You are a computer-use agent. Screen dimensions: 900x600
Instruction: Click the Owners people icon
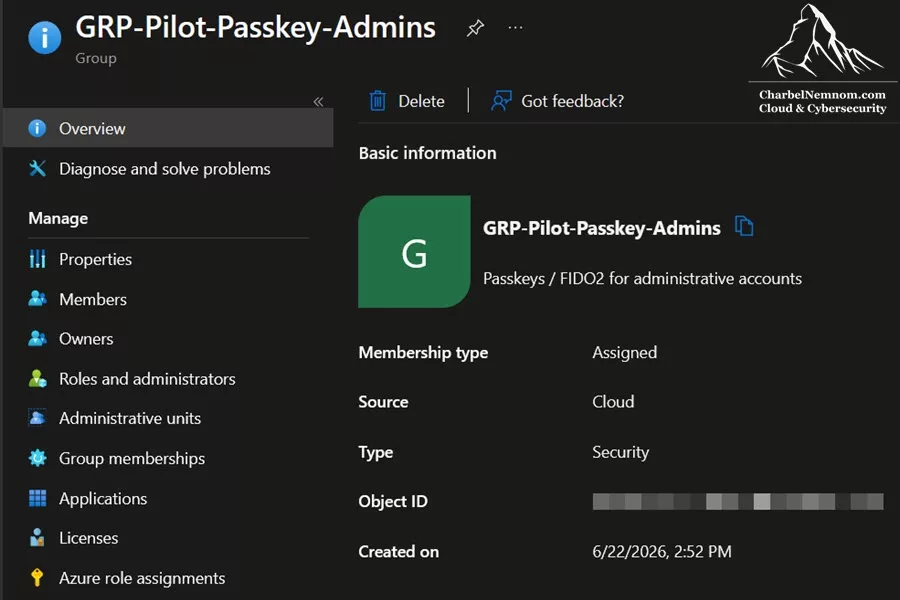pos(37,339)
